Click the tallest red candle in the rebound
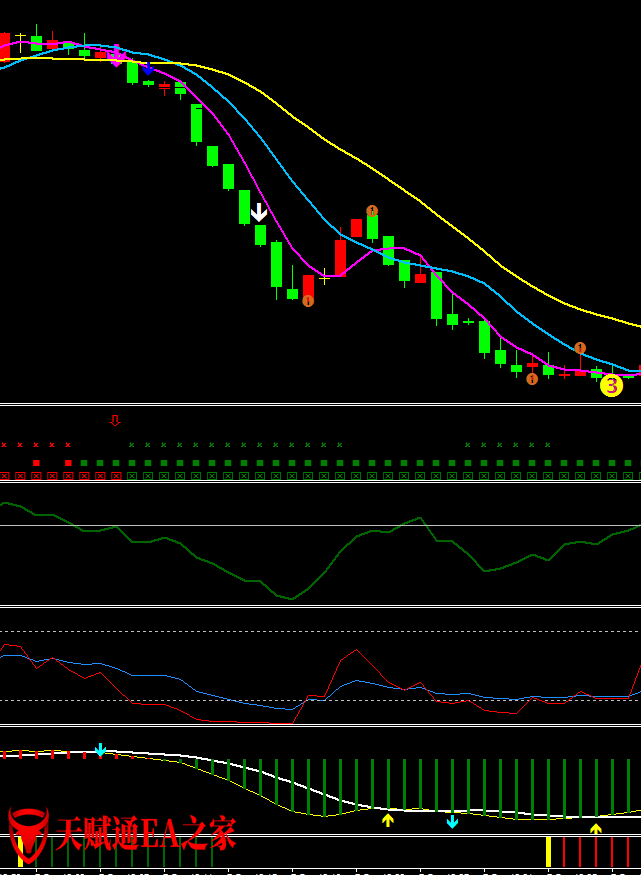The width and height of the screenshot is (641, 875). pos(340,256)
